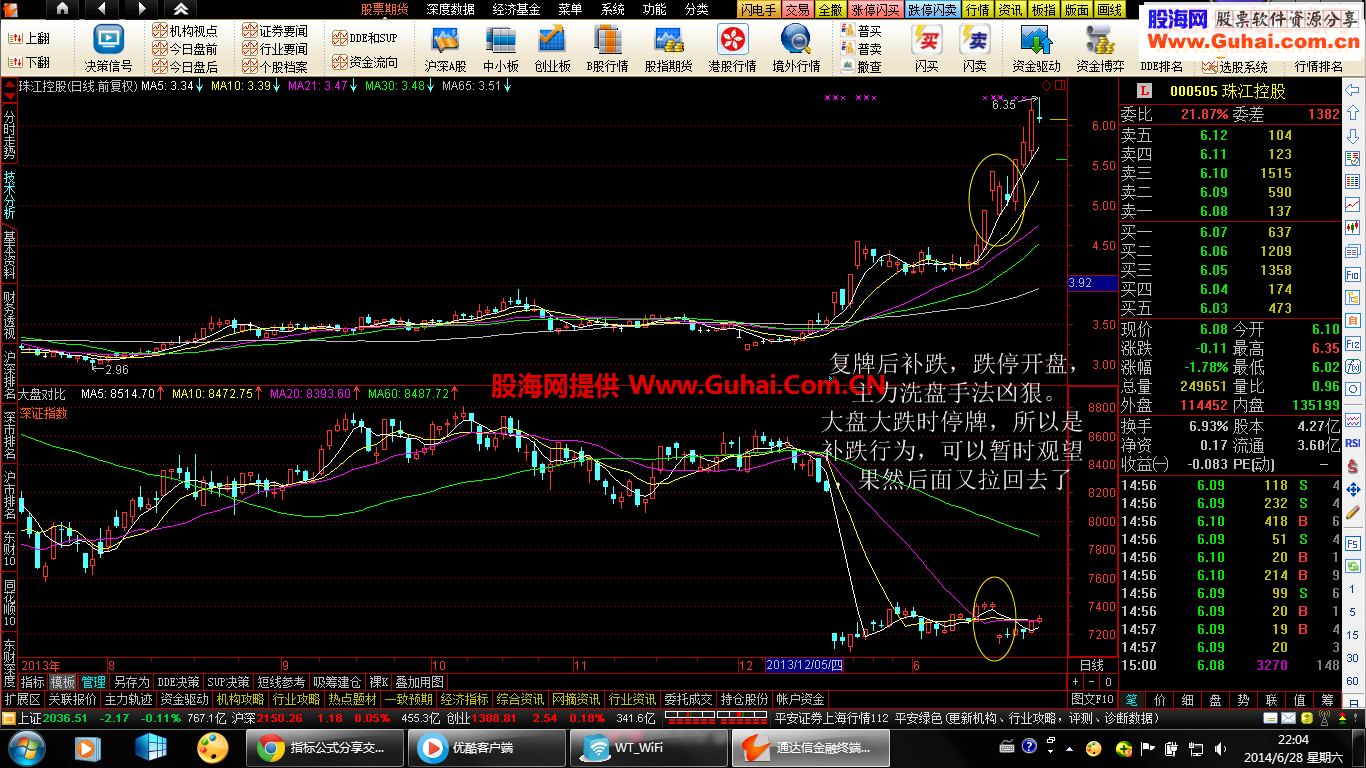This screenshot has width=1366, height=768.
Task: Click the 2013/12/05 date marker
Action: point(806,665)
